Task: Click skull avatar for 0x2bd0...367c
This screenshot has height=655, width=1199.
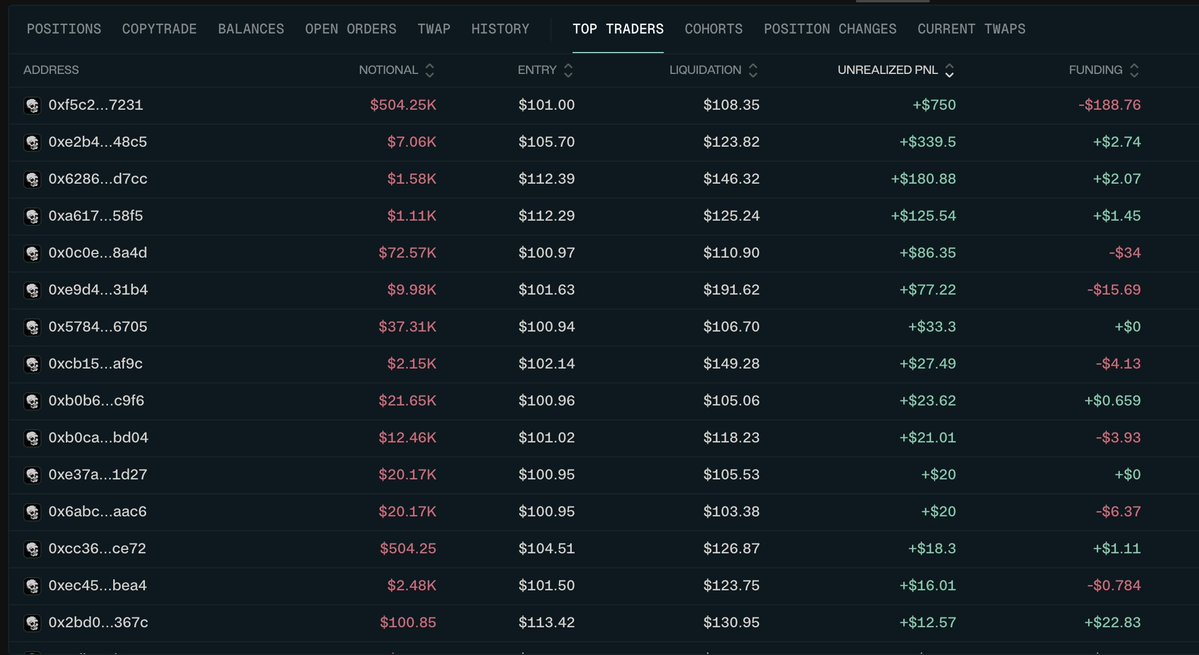Action: click(x=32, y=623)
